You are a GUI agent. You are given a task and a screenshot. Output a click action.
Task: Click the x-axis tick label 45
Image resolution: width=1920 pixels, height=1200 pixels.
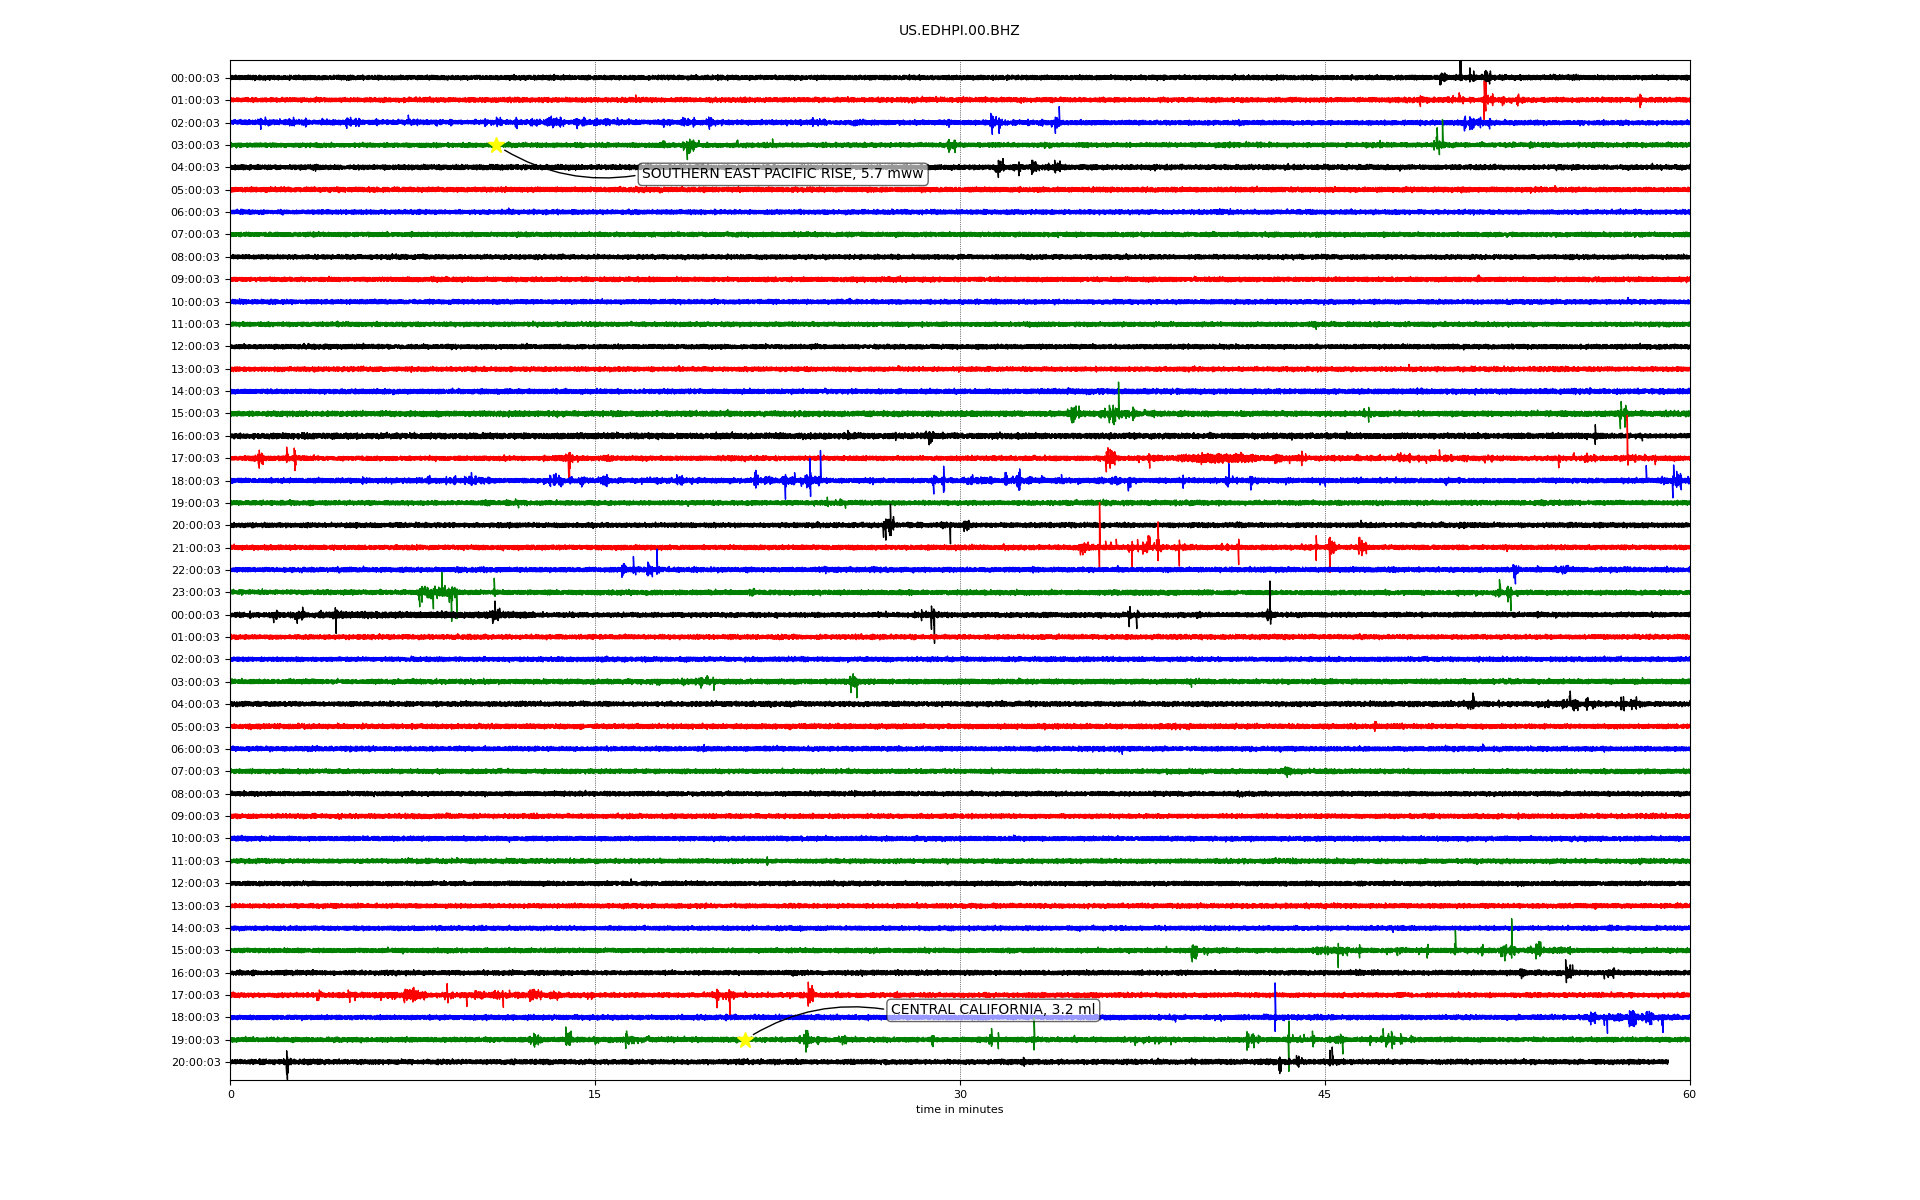1325,1094
